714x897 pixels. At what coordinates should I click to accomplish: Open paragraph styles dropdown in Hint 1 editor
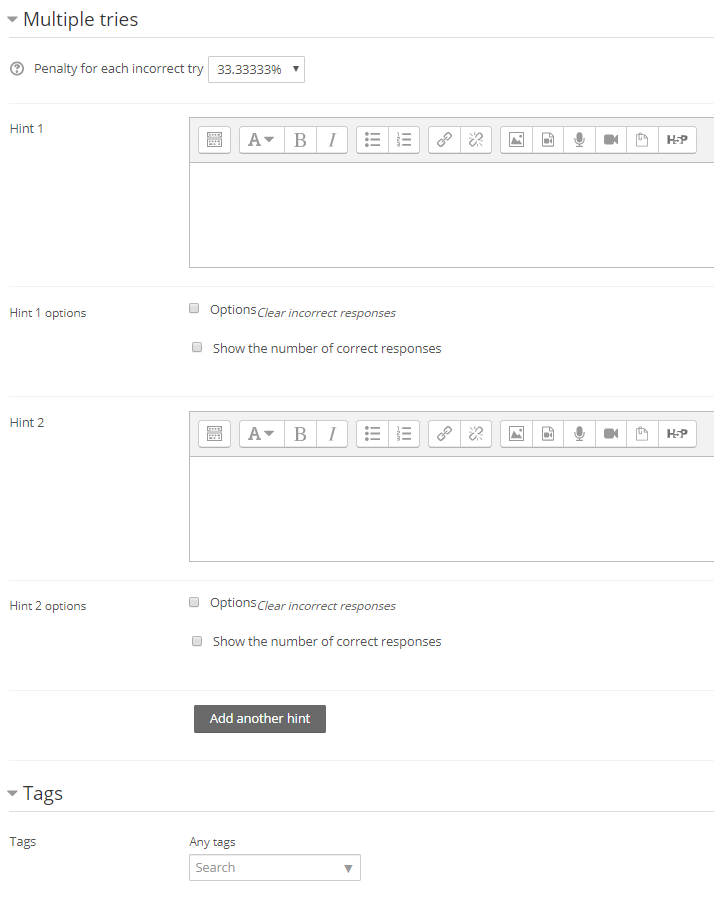pos(261,140)
